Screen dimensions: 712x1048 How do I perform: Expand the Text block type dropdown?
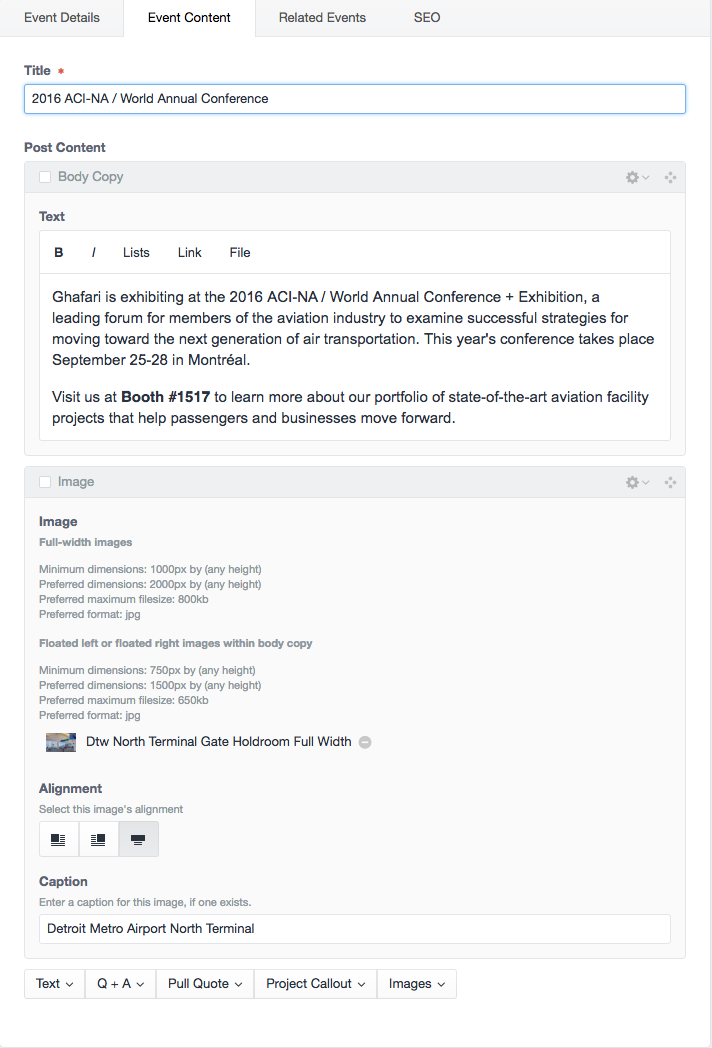[x=55, y=984]
